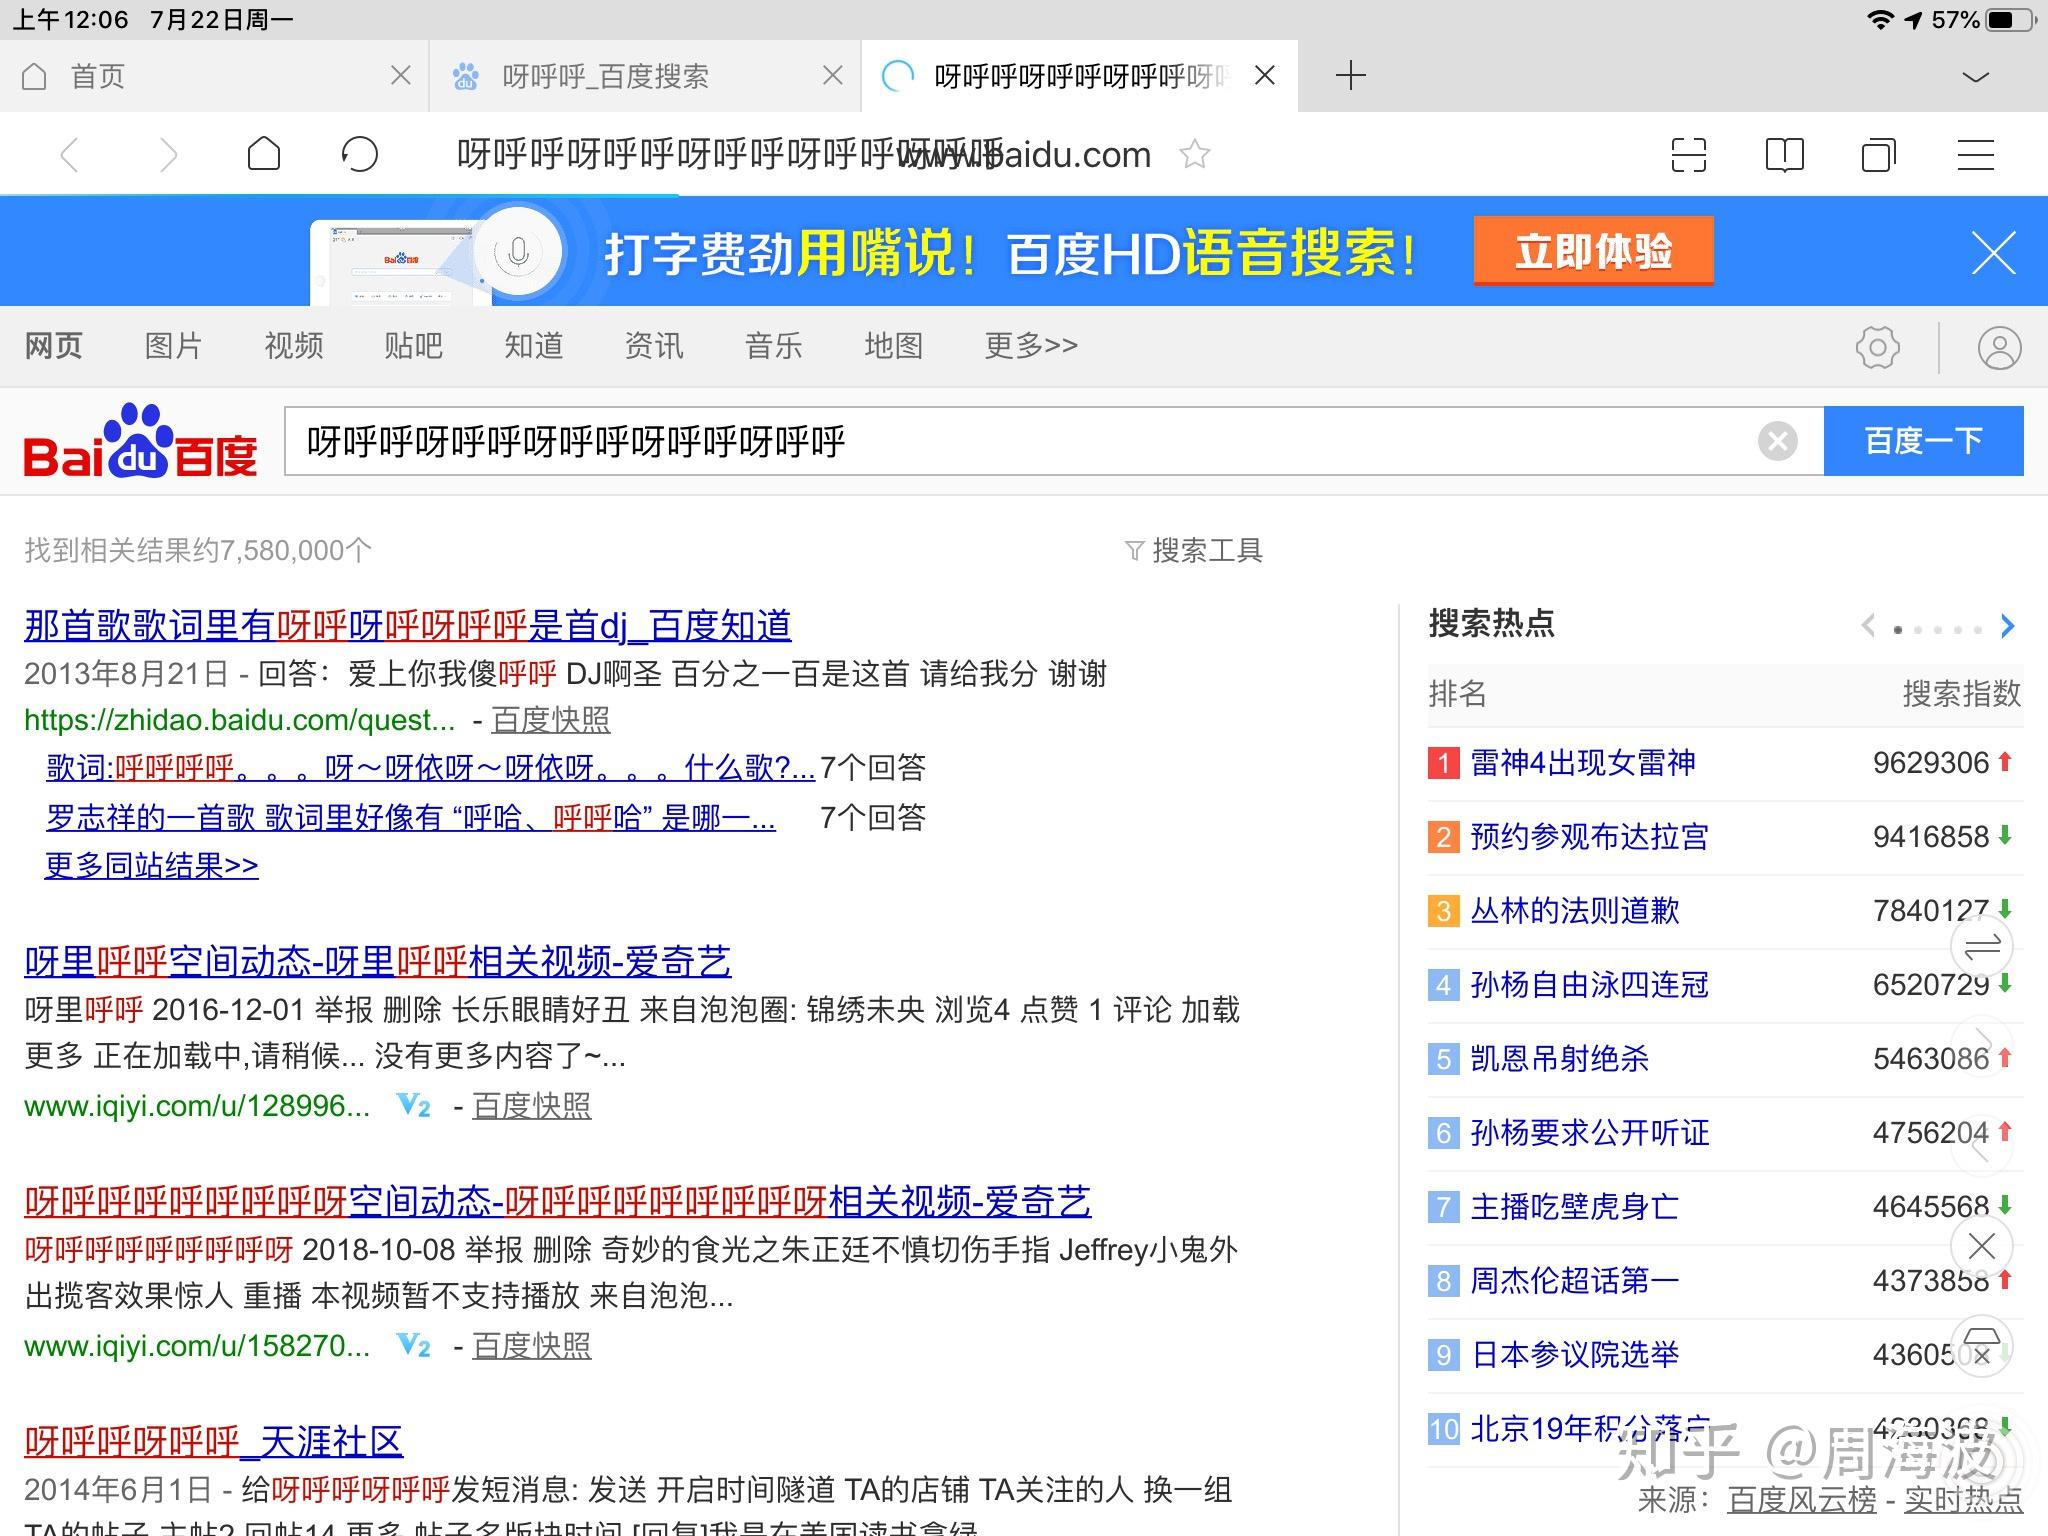Open the bookmarks book icon
The width and height of the screenshot is (2048, 1536).
tap(1785, 155)
